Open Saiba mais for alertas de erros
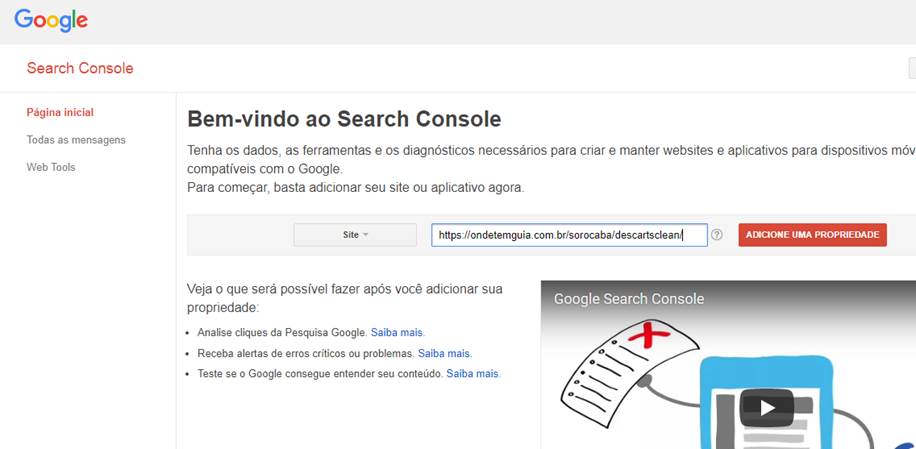The width and height of the screenshot is (916, 449). pos(444,353)
